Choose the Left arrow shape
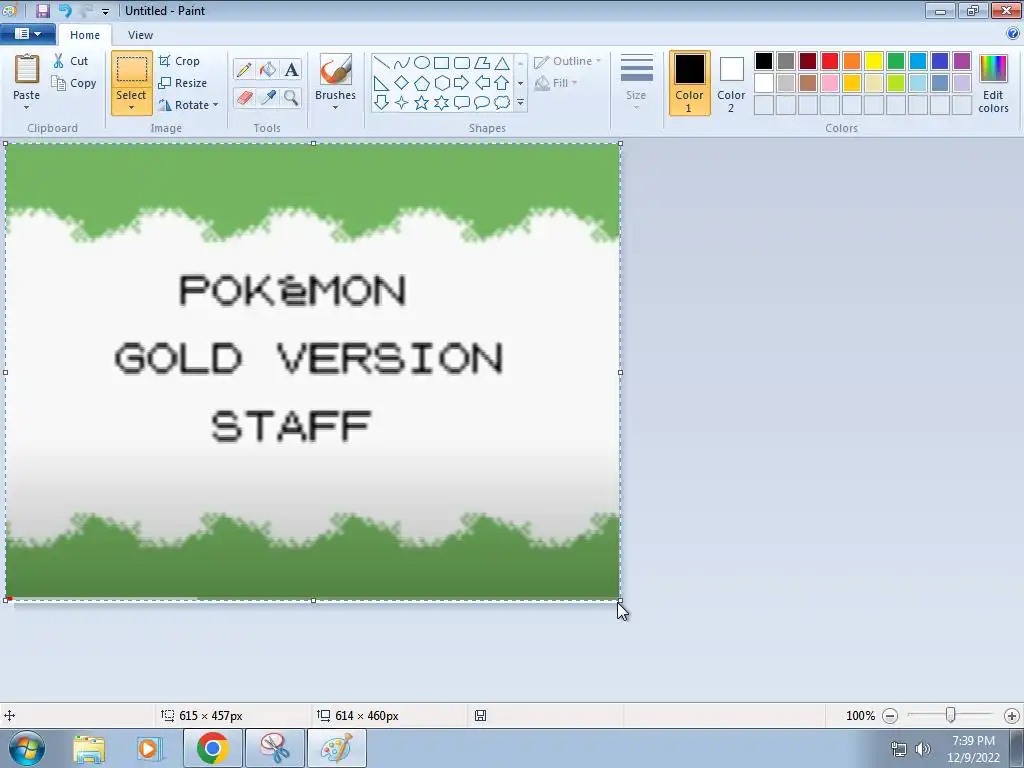This screenshot has height=768, width=1024. (x=482, y=83)
